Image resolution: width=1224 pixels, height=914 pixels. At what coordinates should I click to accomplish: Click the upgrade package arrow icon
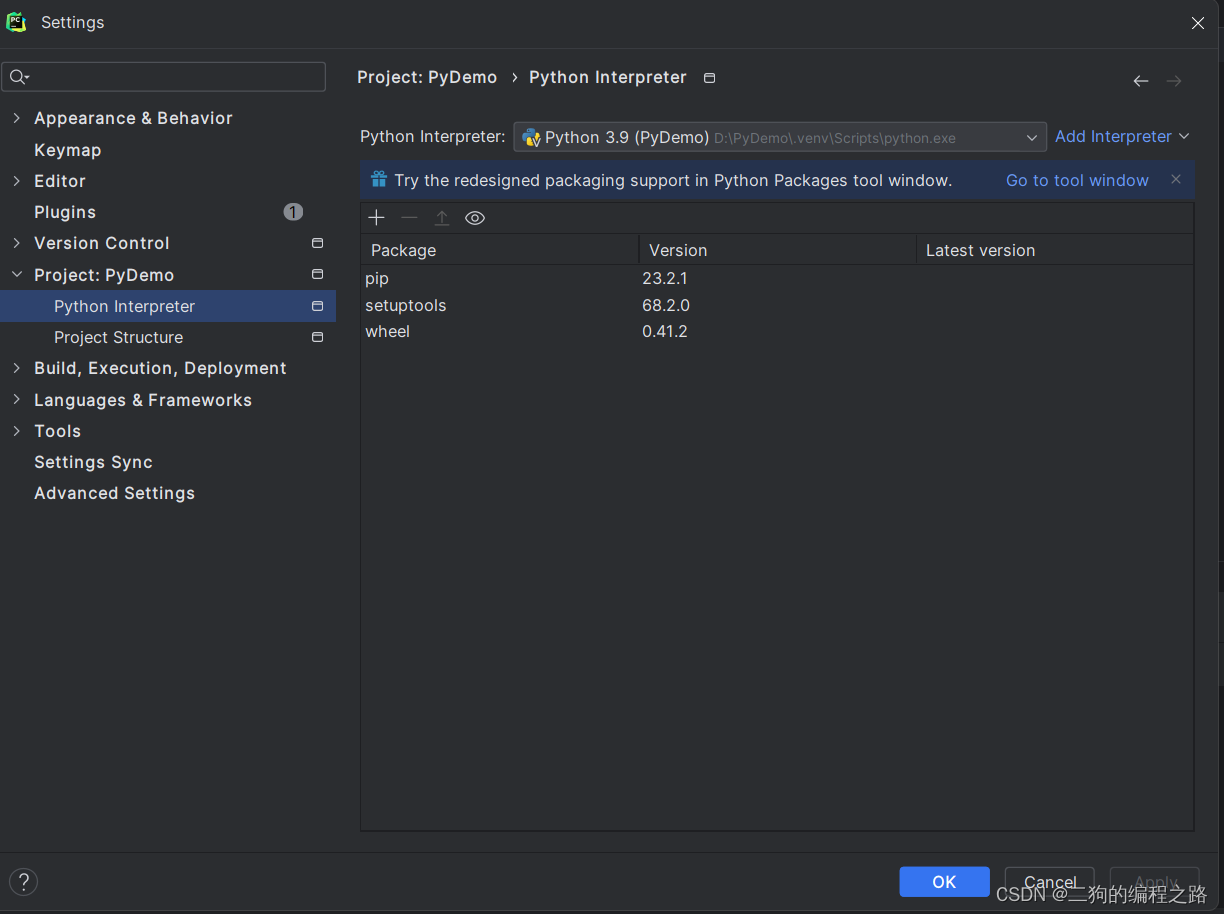[x=442, y=218]
